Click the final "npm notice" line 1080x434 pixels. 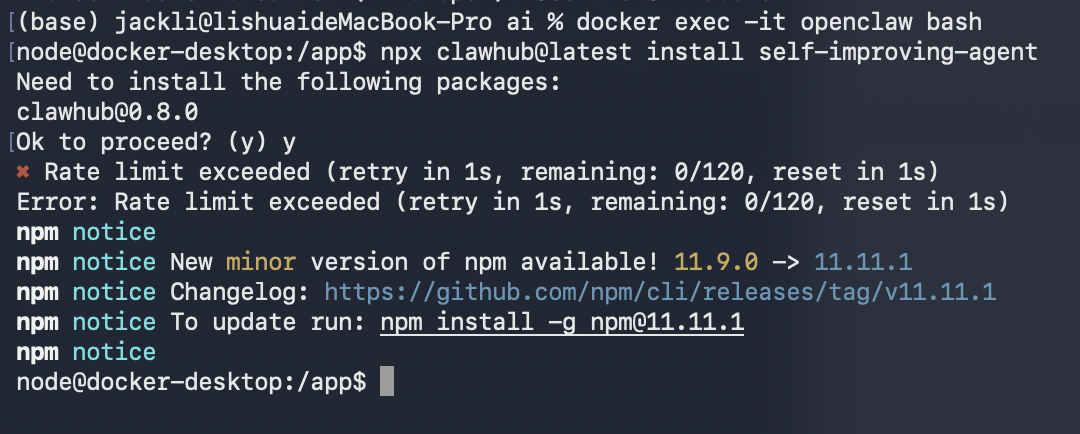coord(86,352)
